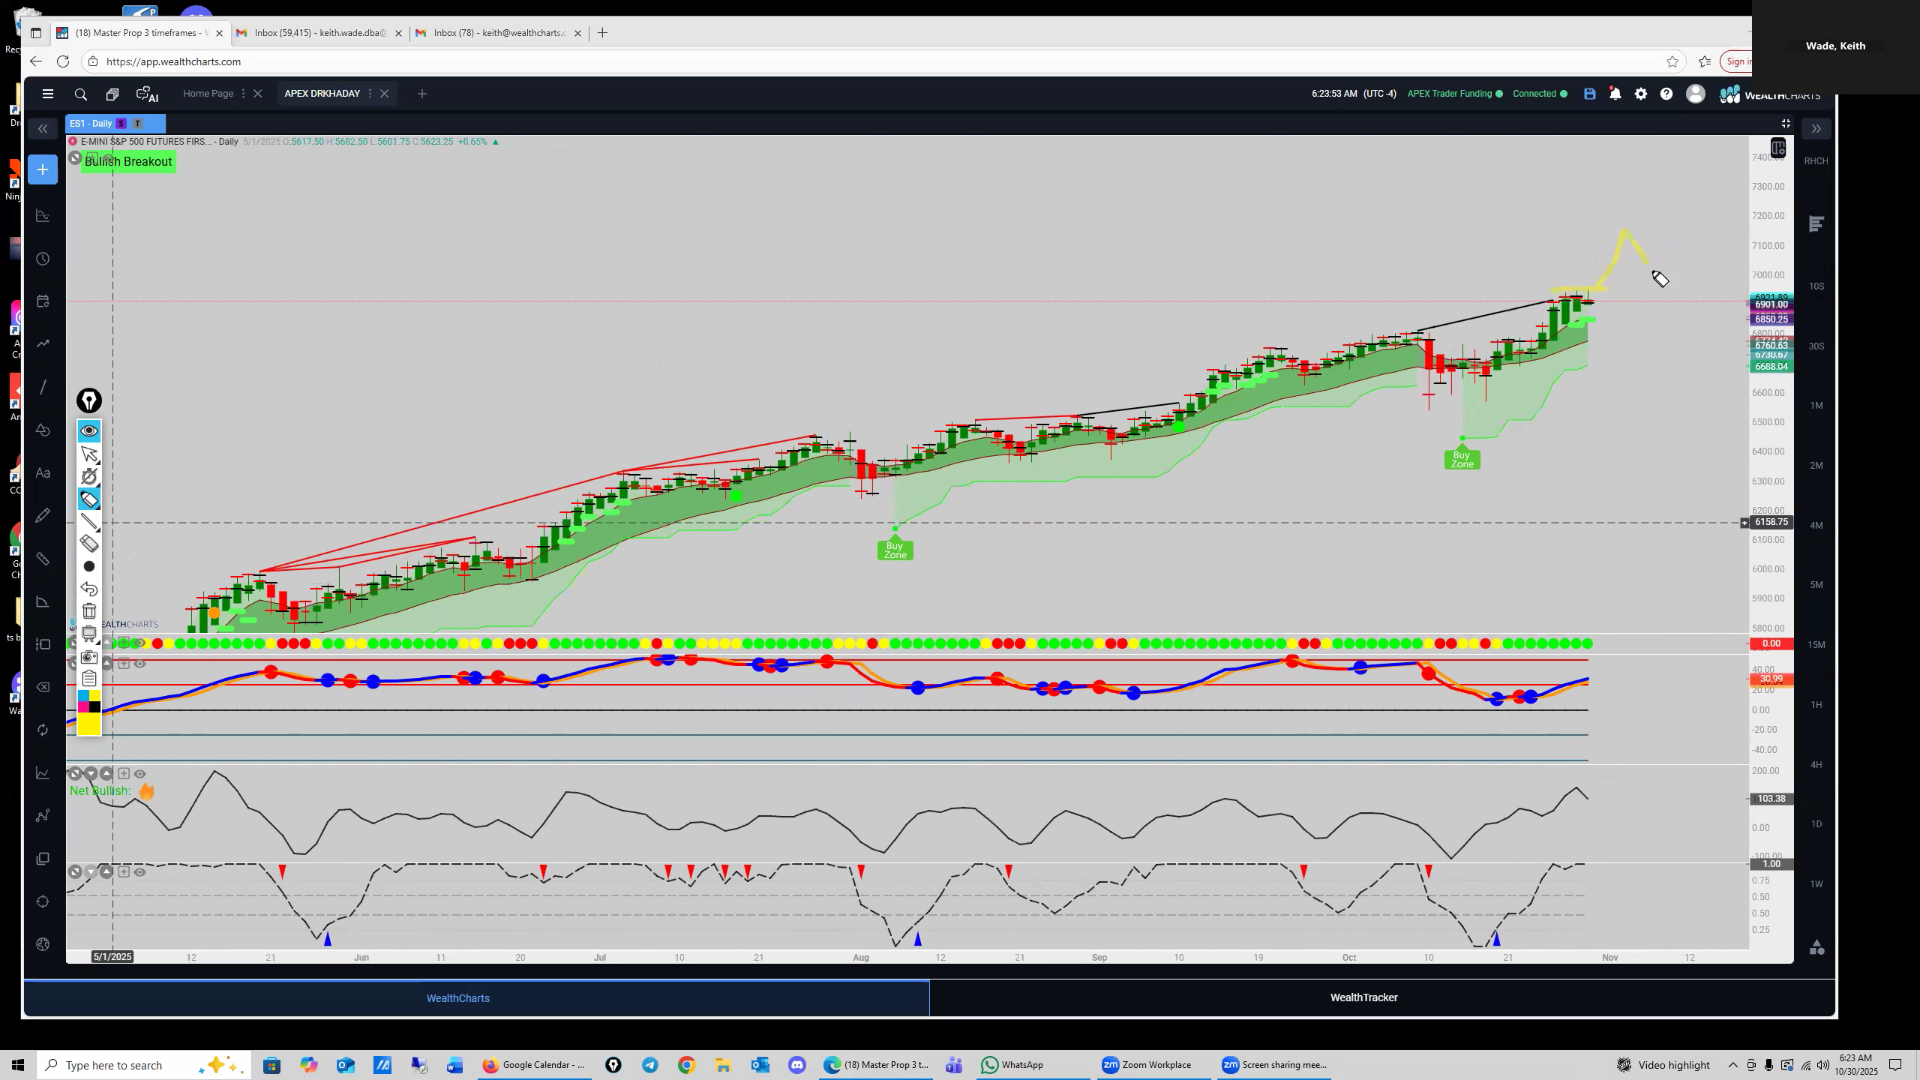
Task: Toggle eye icon on bottom dashed-line indicator
Action: pyautogui.click(x=140, y=872)
